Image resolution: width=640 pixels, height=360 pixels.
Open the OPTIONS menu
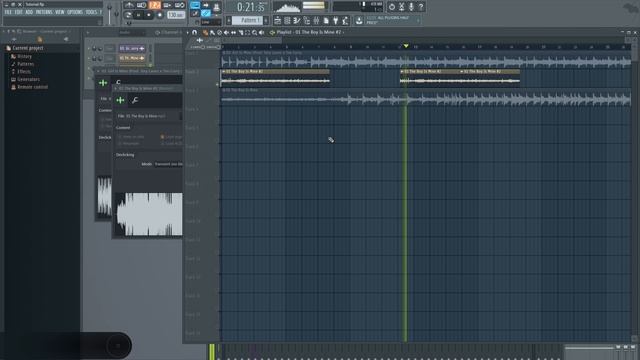[75, 12]
